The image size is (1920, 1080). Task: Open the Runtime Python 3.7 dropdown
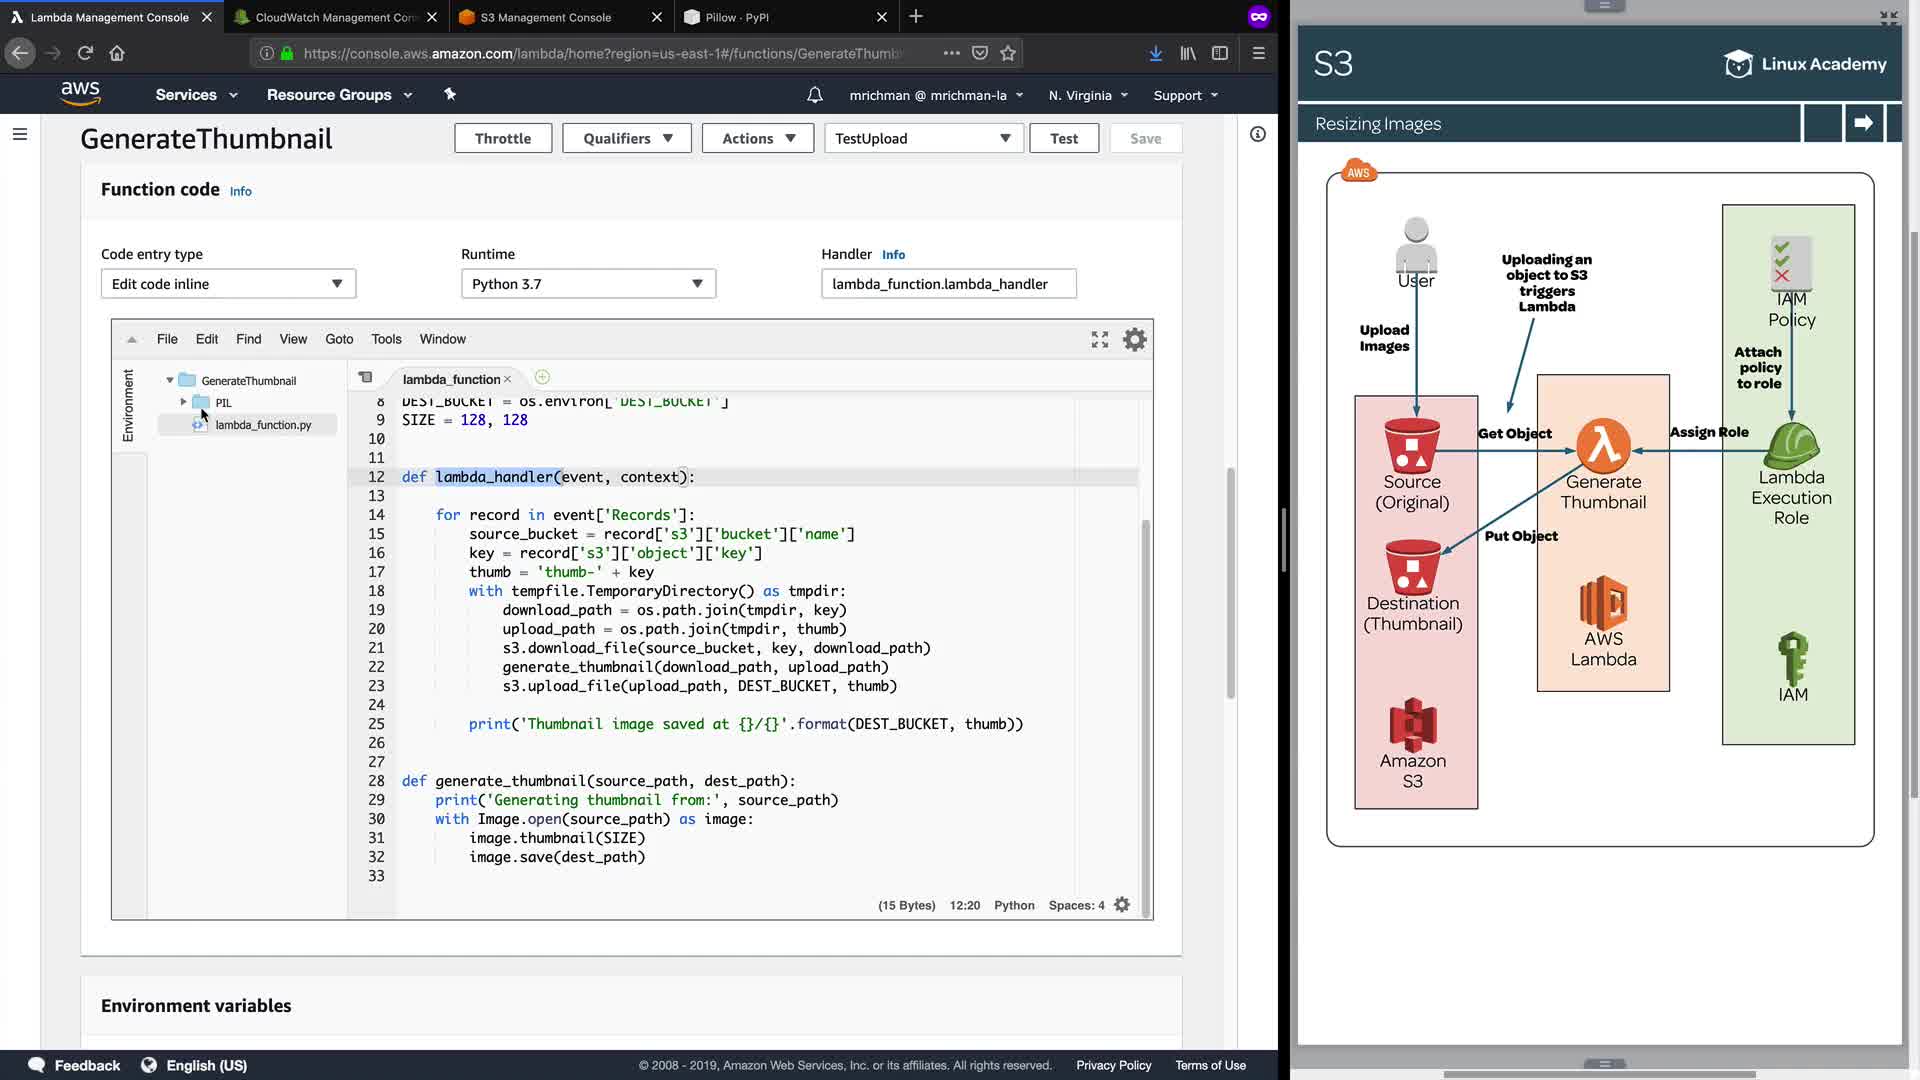[588, 284]
